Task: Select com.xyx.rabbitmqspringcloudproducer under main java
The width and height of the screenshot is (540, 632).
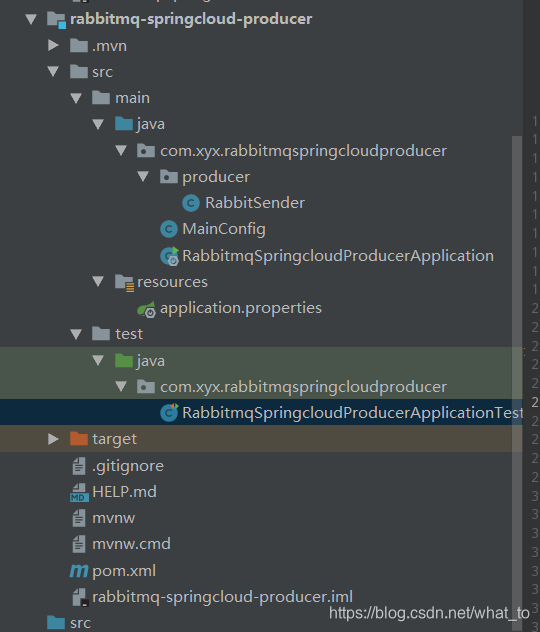Action: coord(303,151)
